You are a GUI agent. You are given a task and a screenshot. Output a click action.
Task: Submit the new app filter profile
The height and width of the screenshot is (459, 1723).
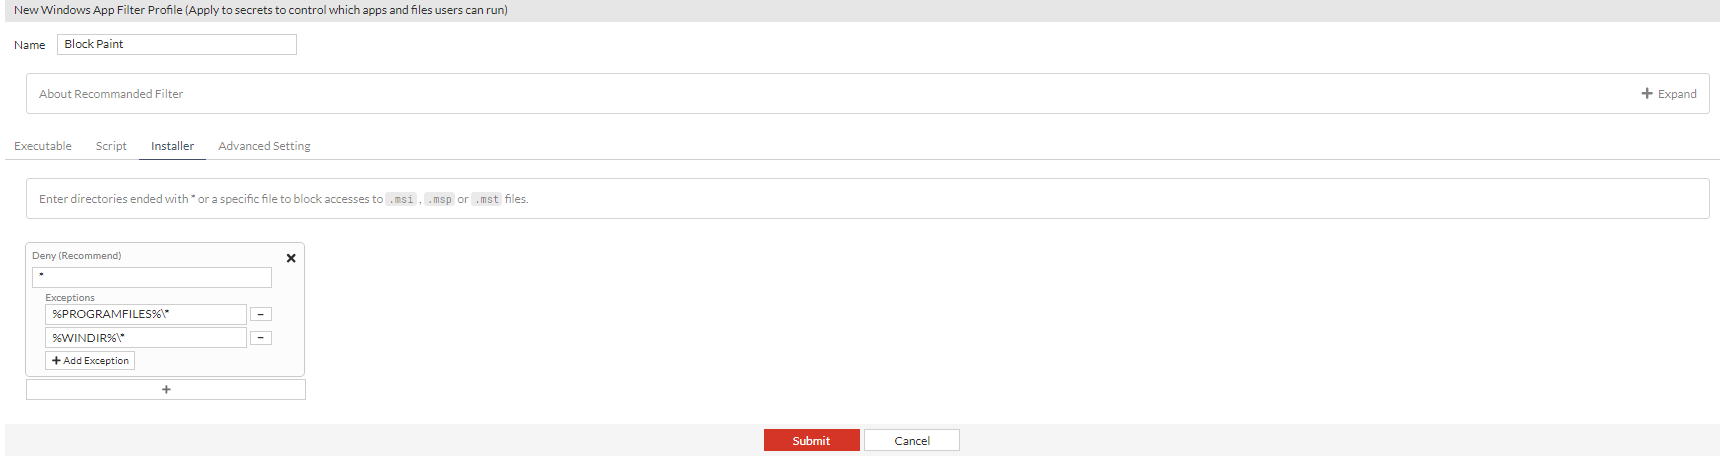click(811, 441)
